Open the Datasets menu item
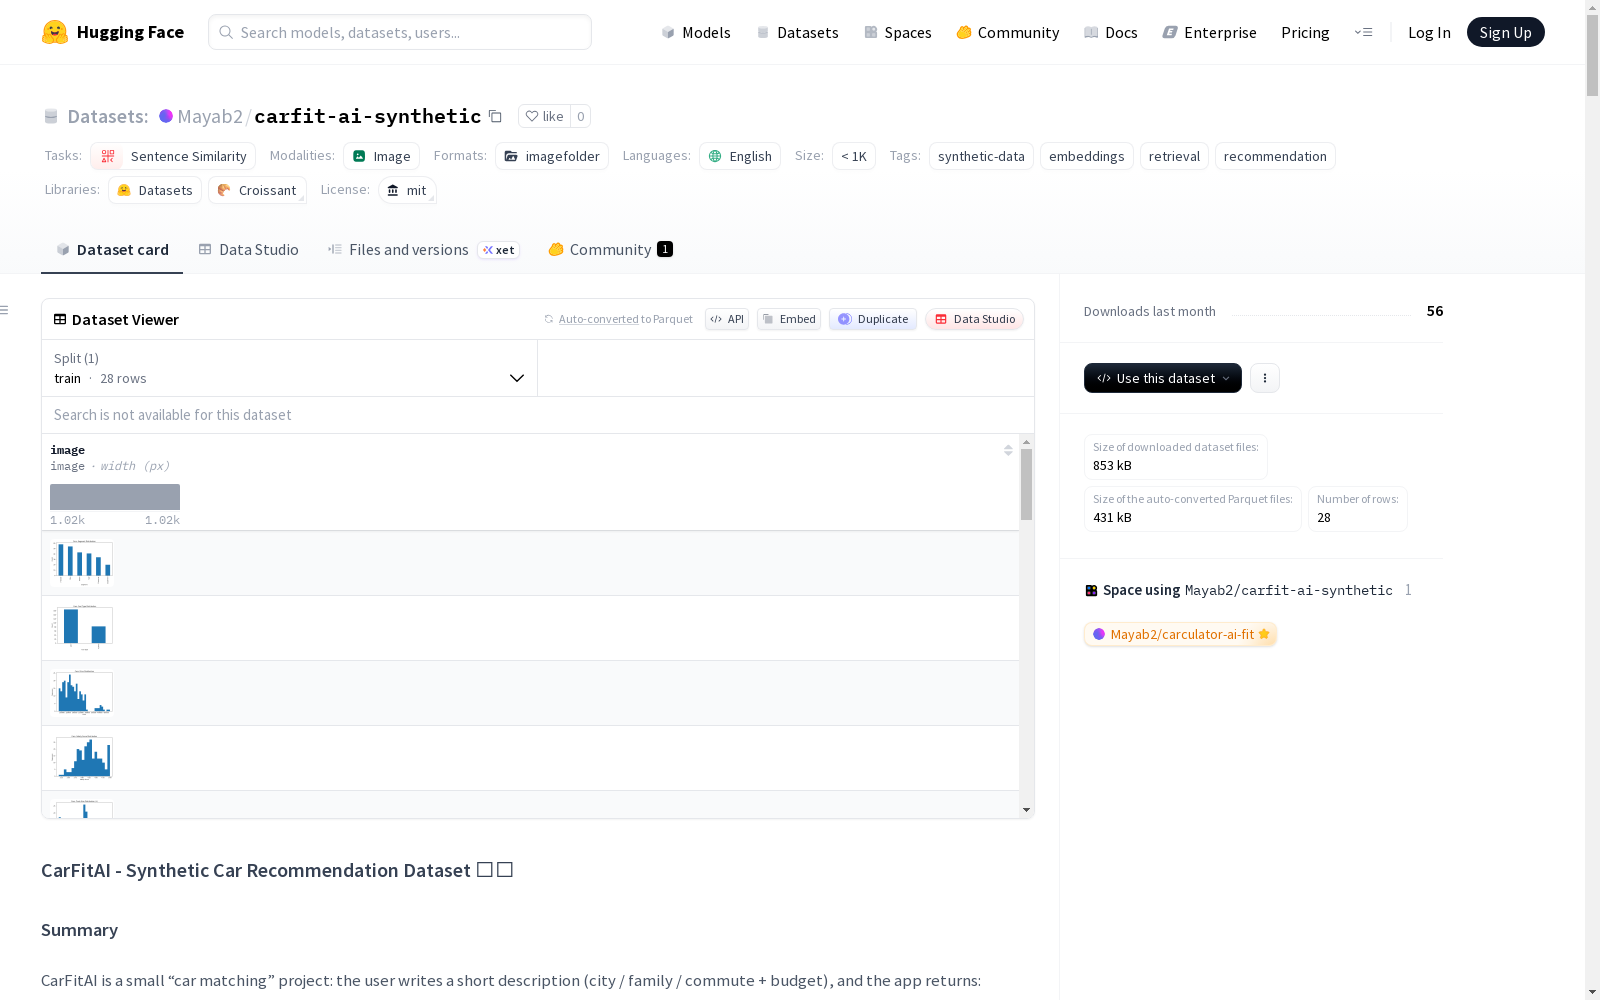The width and height of the screenshot is (1600, 1000). click(x=797, y=32)
